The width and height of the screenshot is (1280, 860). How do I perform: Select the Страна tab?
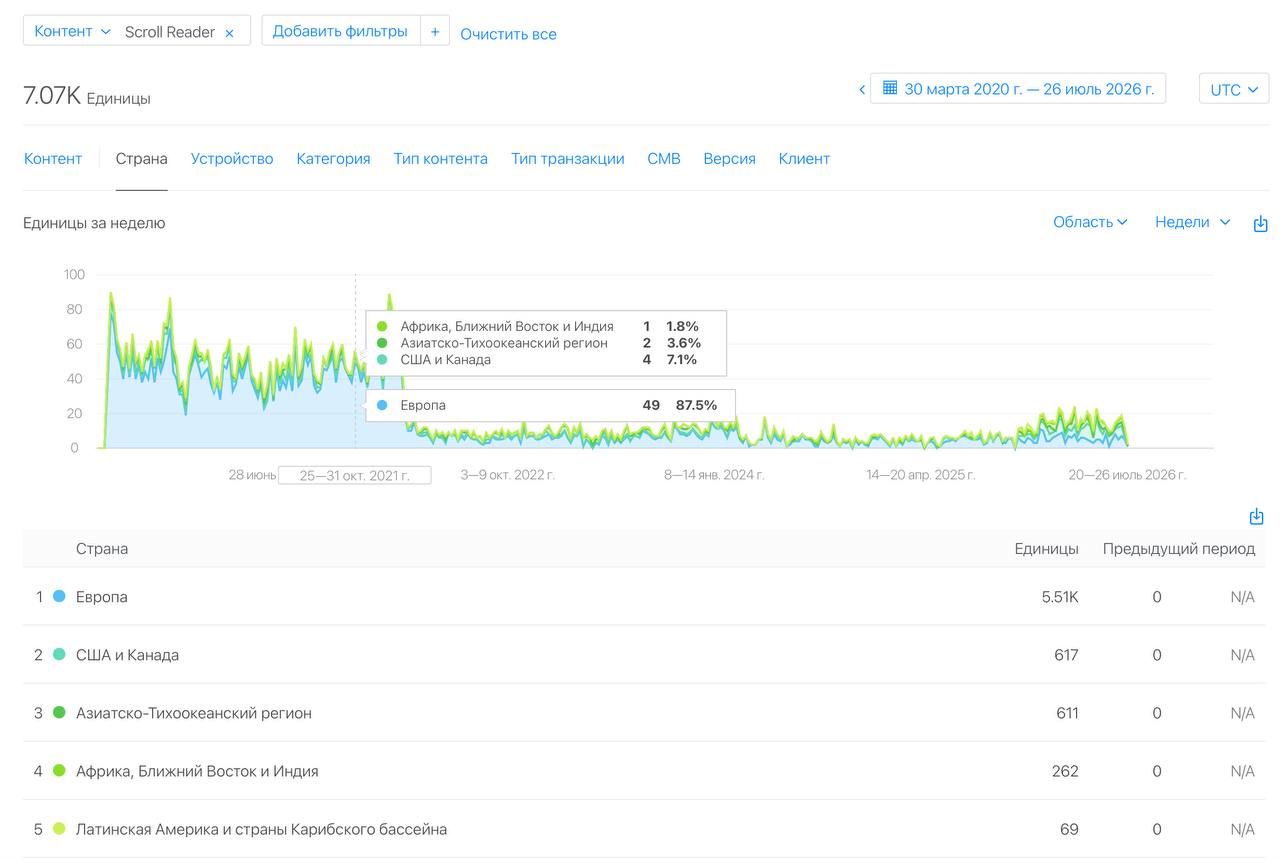pyautogui.click(x=141, y=159)
